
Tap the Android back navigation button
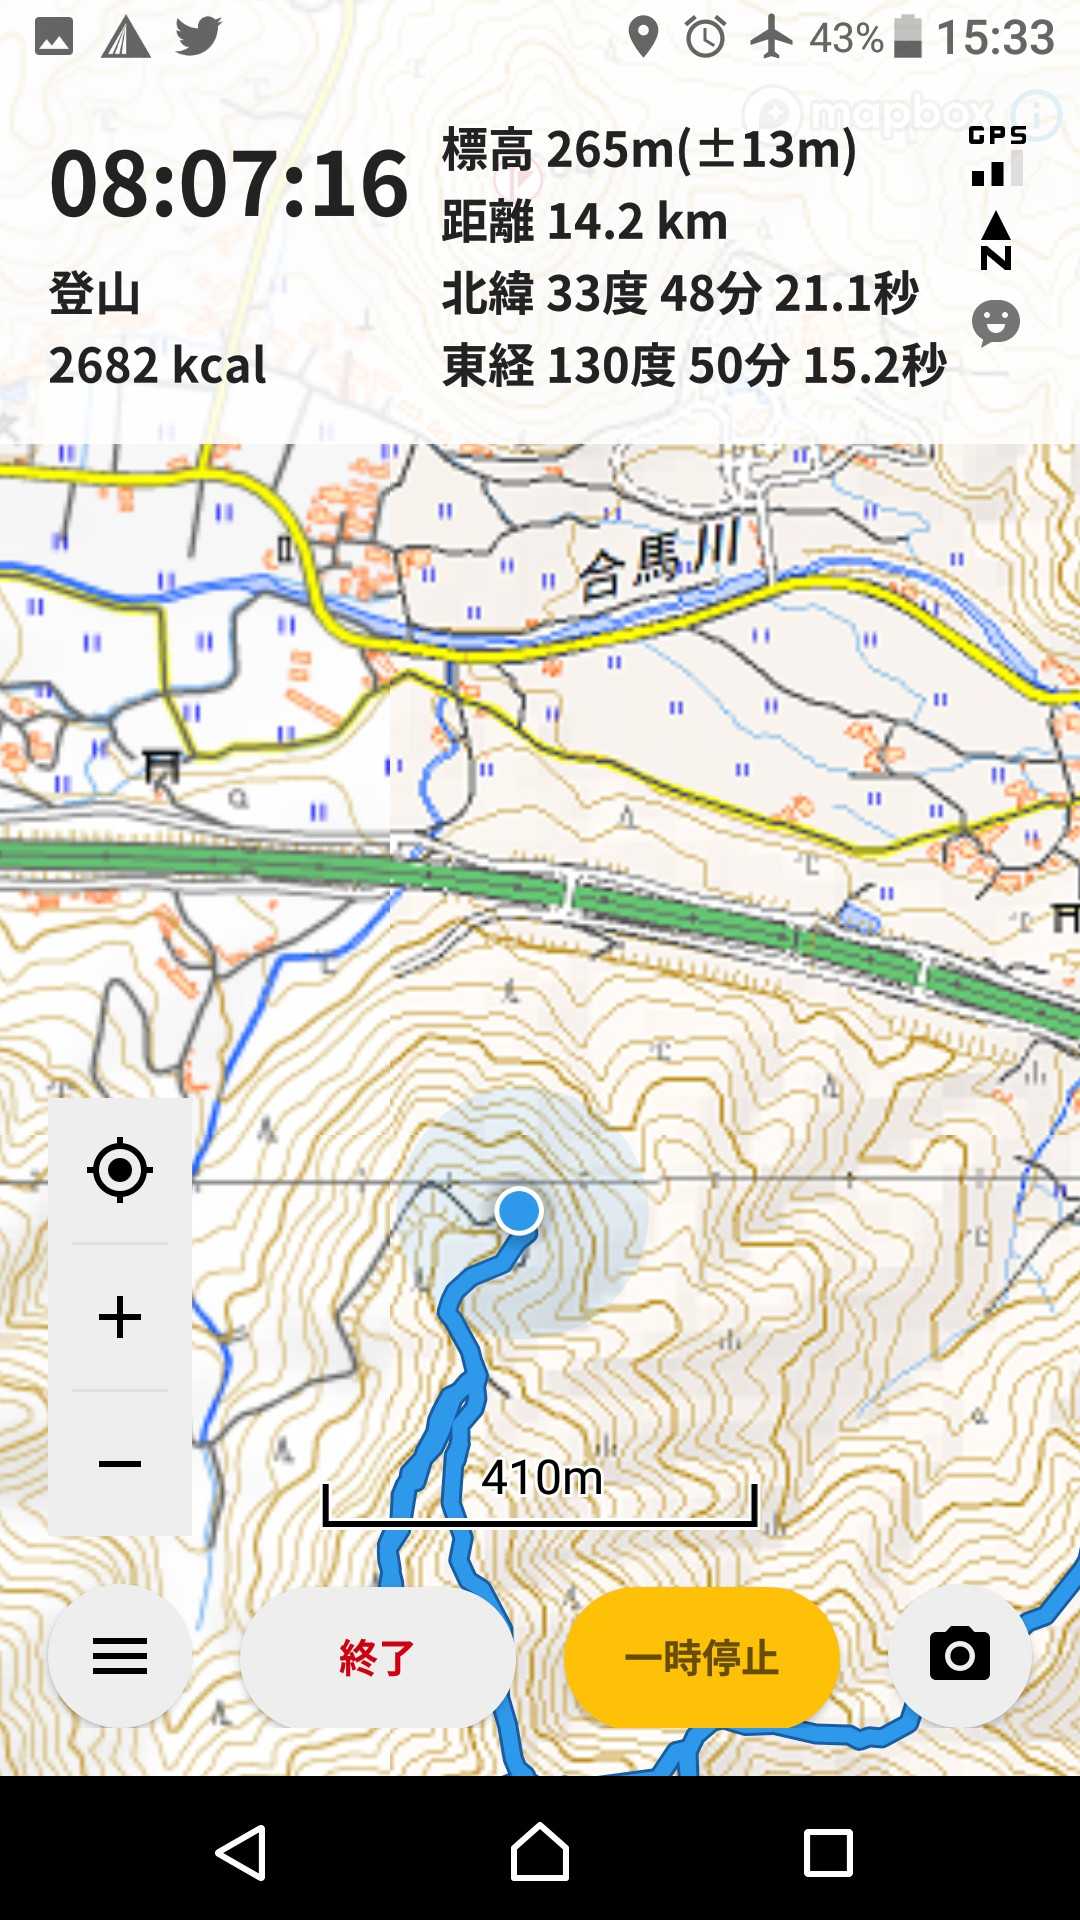(241, 1852)
